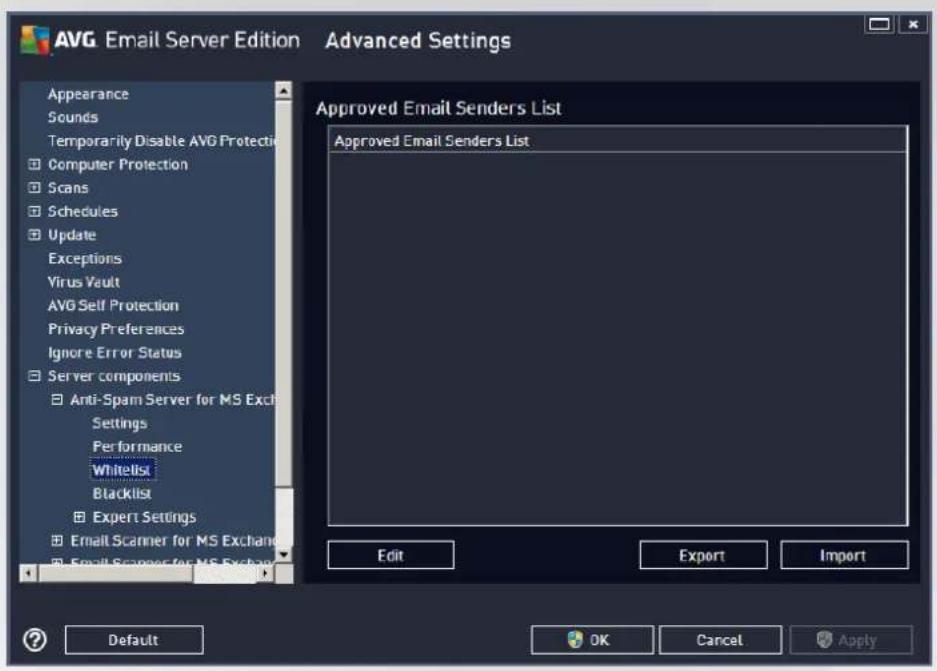Image resolution: width=937 pixels, height=671 pixels.
Task: Select Appearance in settings tree
Action: click(x=88, y=94)
